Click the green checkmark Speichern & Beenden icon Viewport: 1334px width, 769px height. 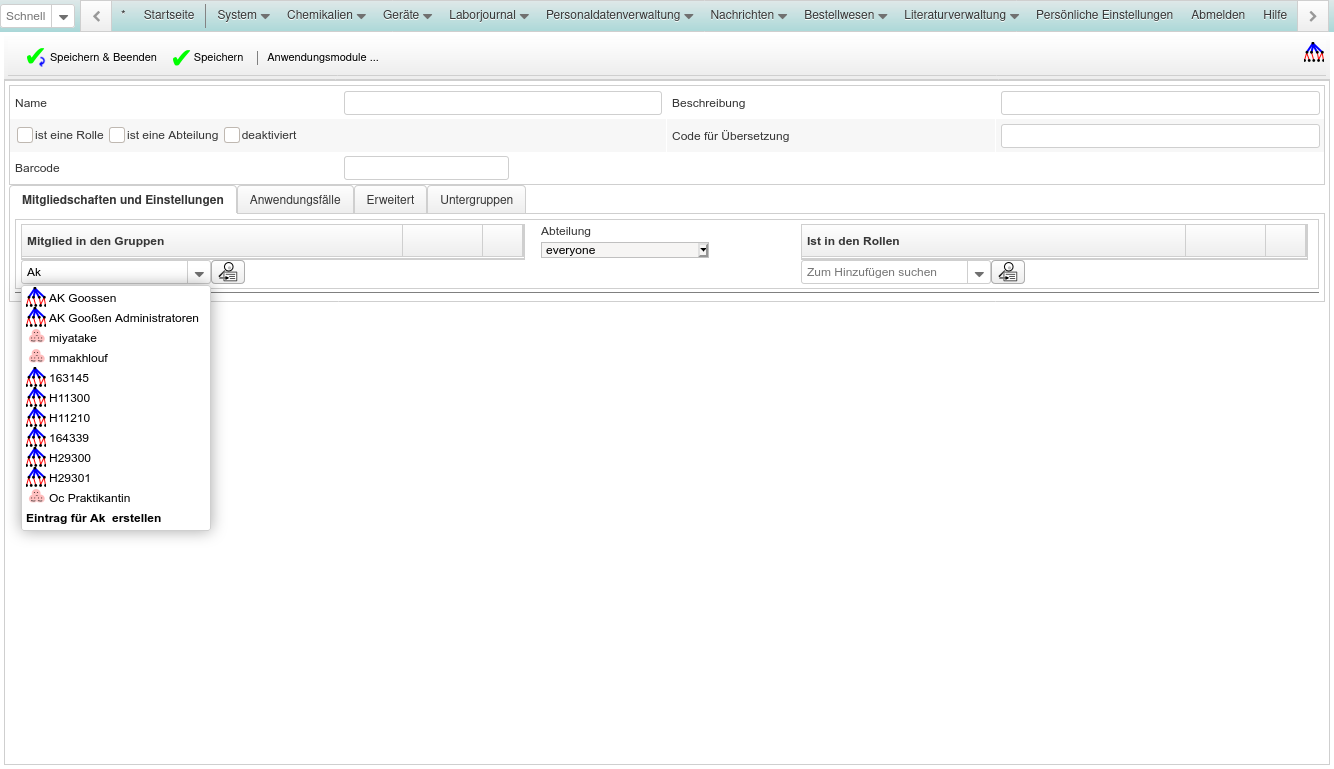coord(36,58)
